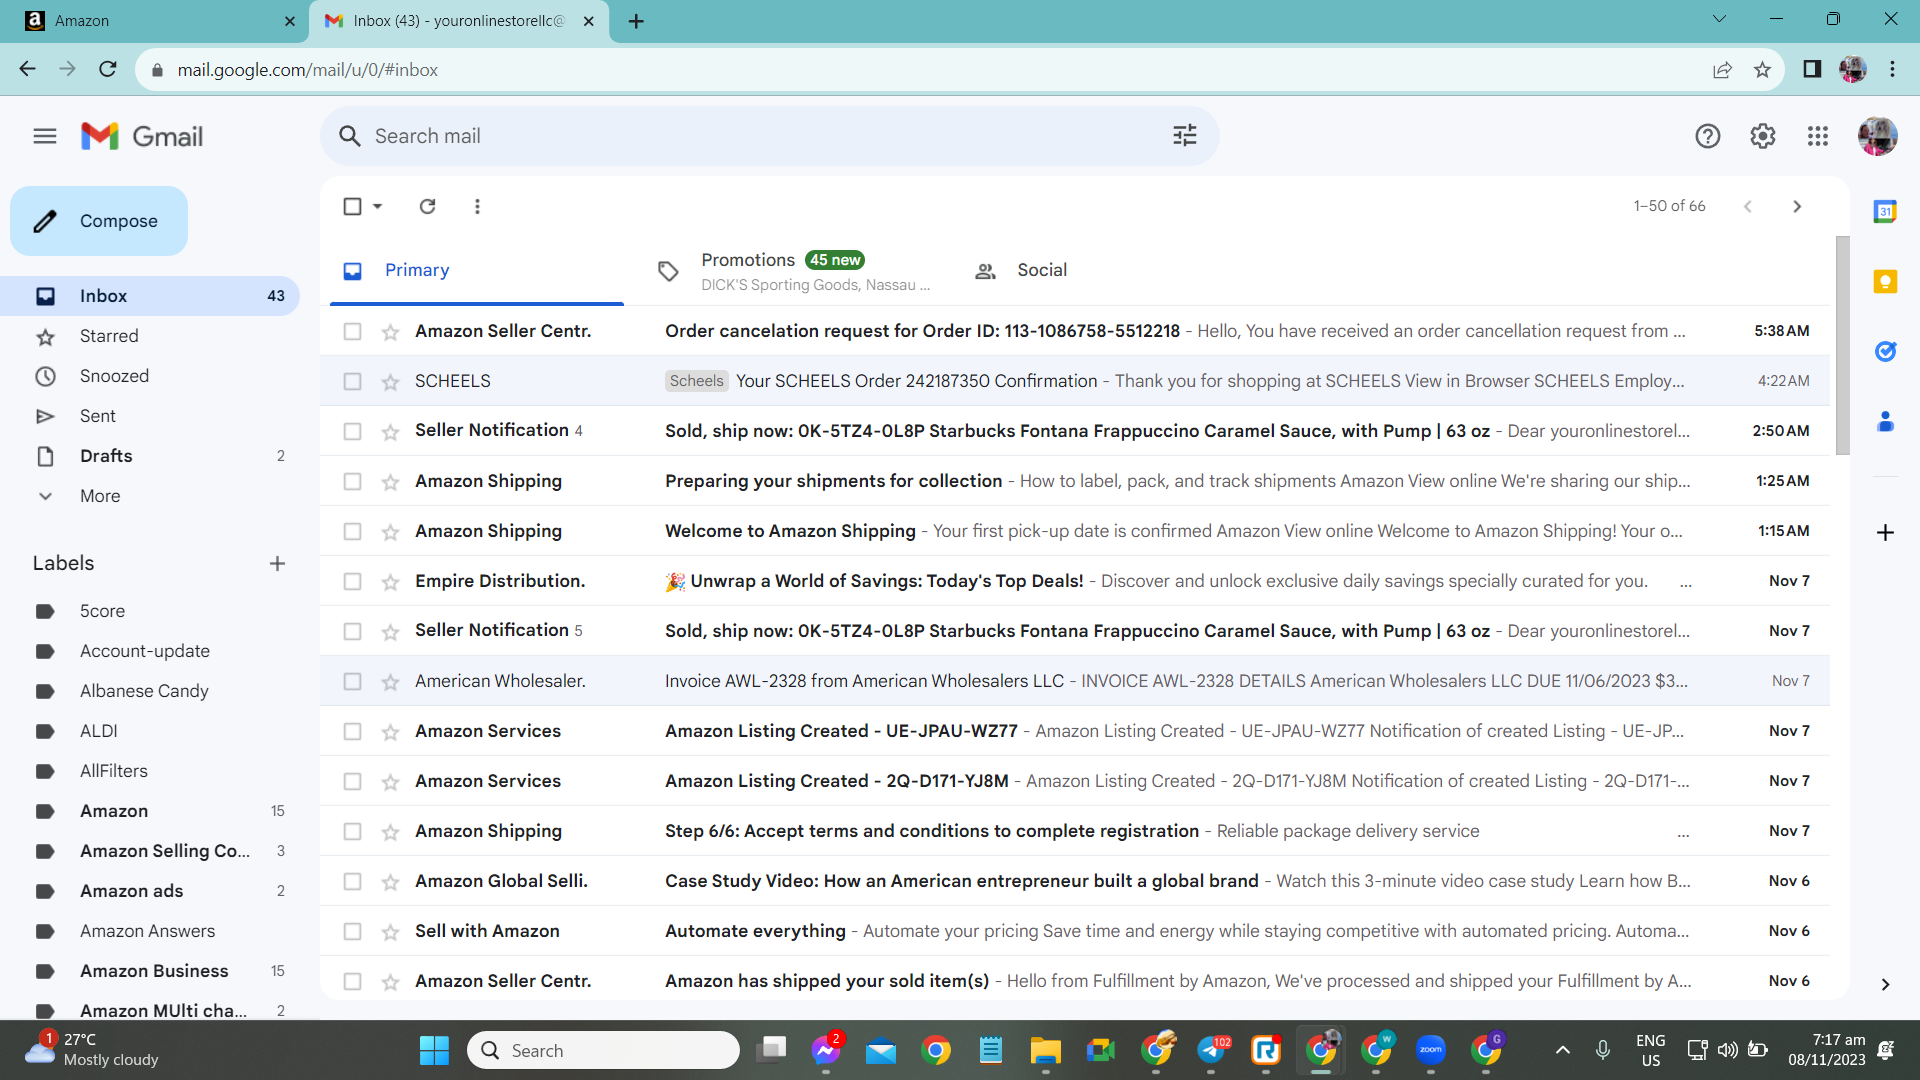Screen dimensions: 1920x1080
Task: Click the Windows taskbar Search box
Action: (603, 1050)
